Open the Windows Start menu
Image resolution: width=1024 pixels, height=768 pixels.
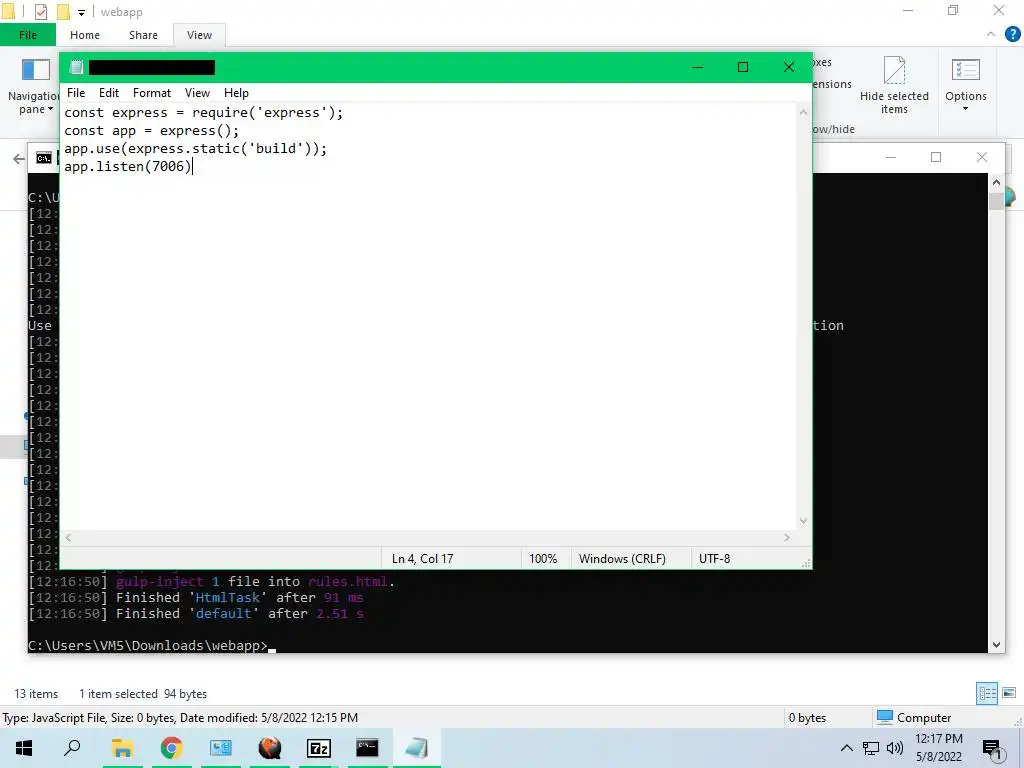click(24, 748)
